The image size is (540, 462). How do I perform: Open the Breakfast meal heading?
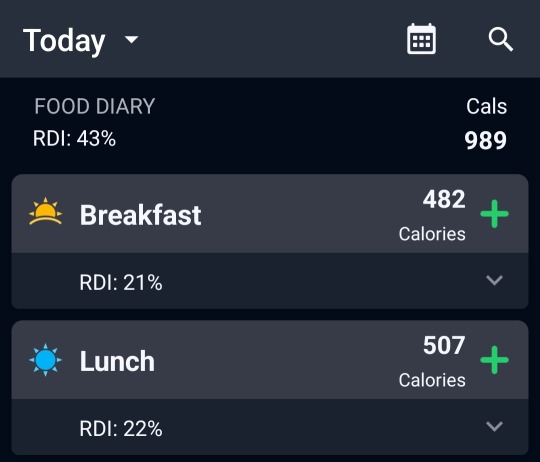[x=141, y=215]
